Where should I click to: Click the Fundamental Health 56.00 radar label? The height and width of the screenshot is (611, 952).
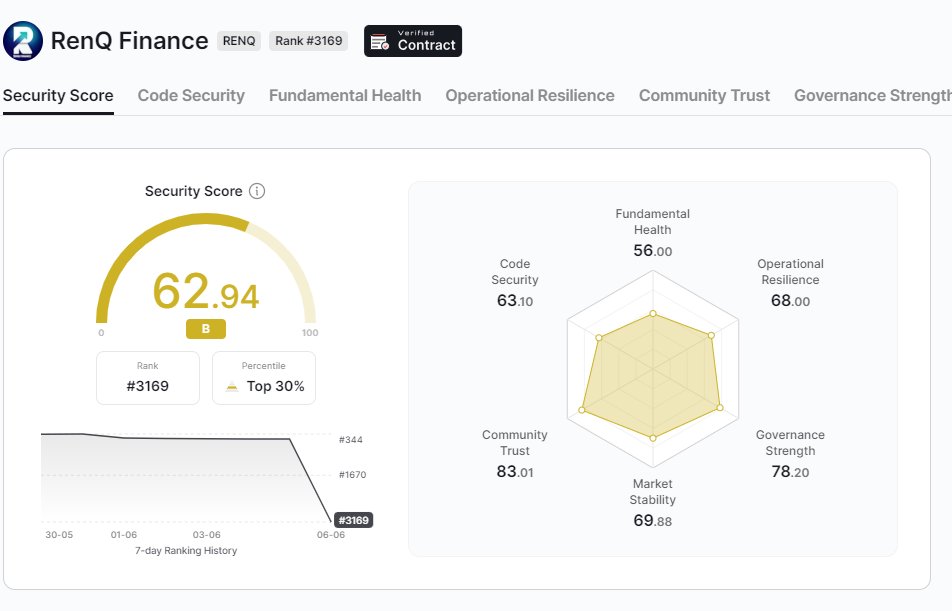point(653,233)
